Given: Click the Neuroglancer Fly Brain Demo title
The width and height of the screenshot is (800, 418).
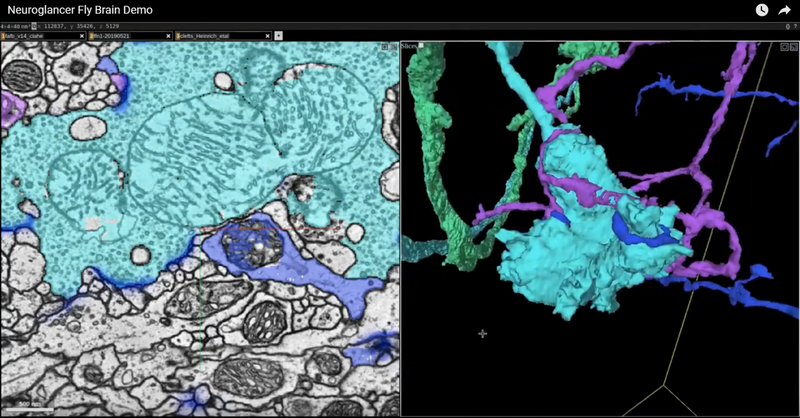Looking at the screenshot, I should coord(80,9).
